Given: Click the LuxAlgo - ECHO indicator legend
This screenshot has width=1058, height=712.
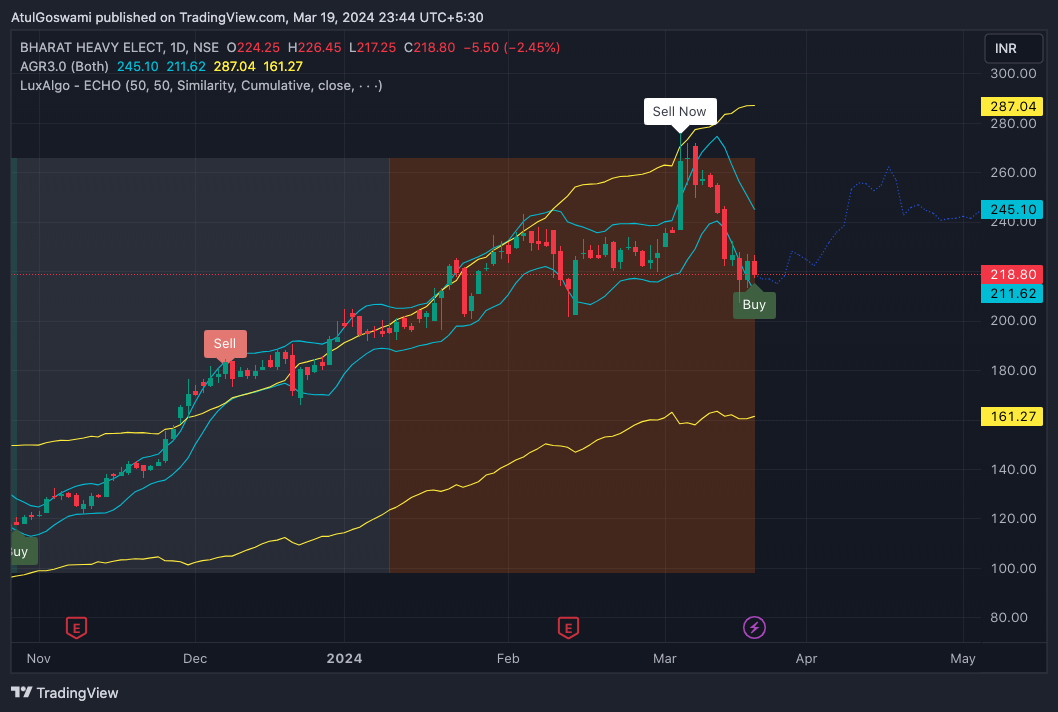Looking at the screenshot, I should pyautogui.click(x=201, y=85).
